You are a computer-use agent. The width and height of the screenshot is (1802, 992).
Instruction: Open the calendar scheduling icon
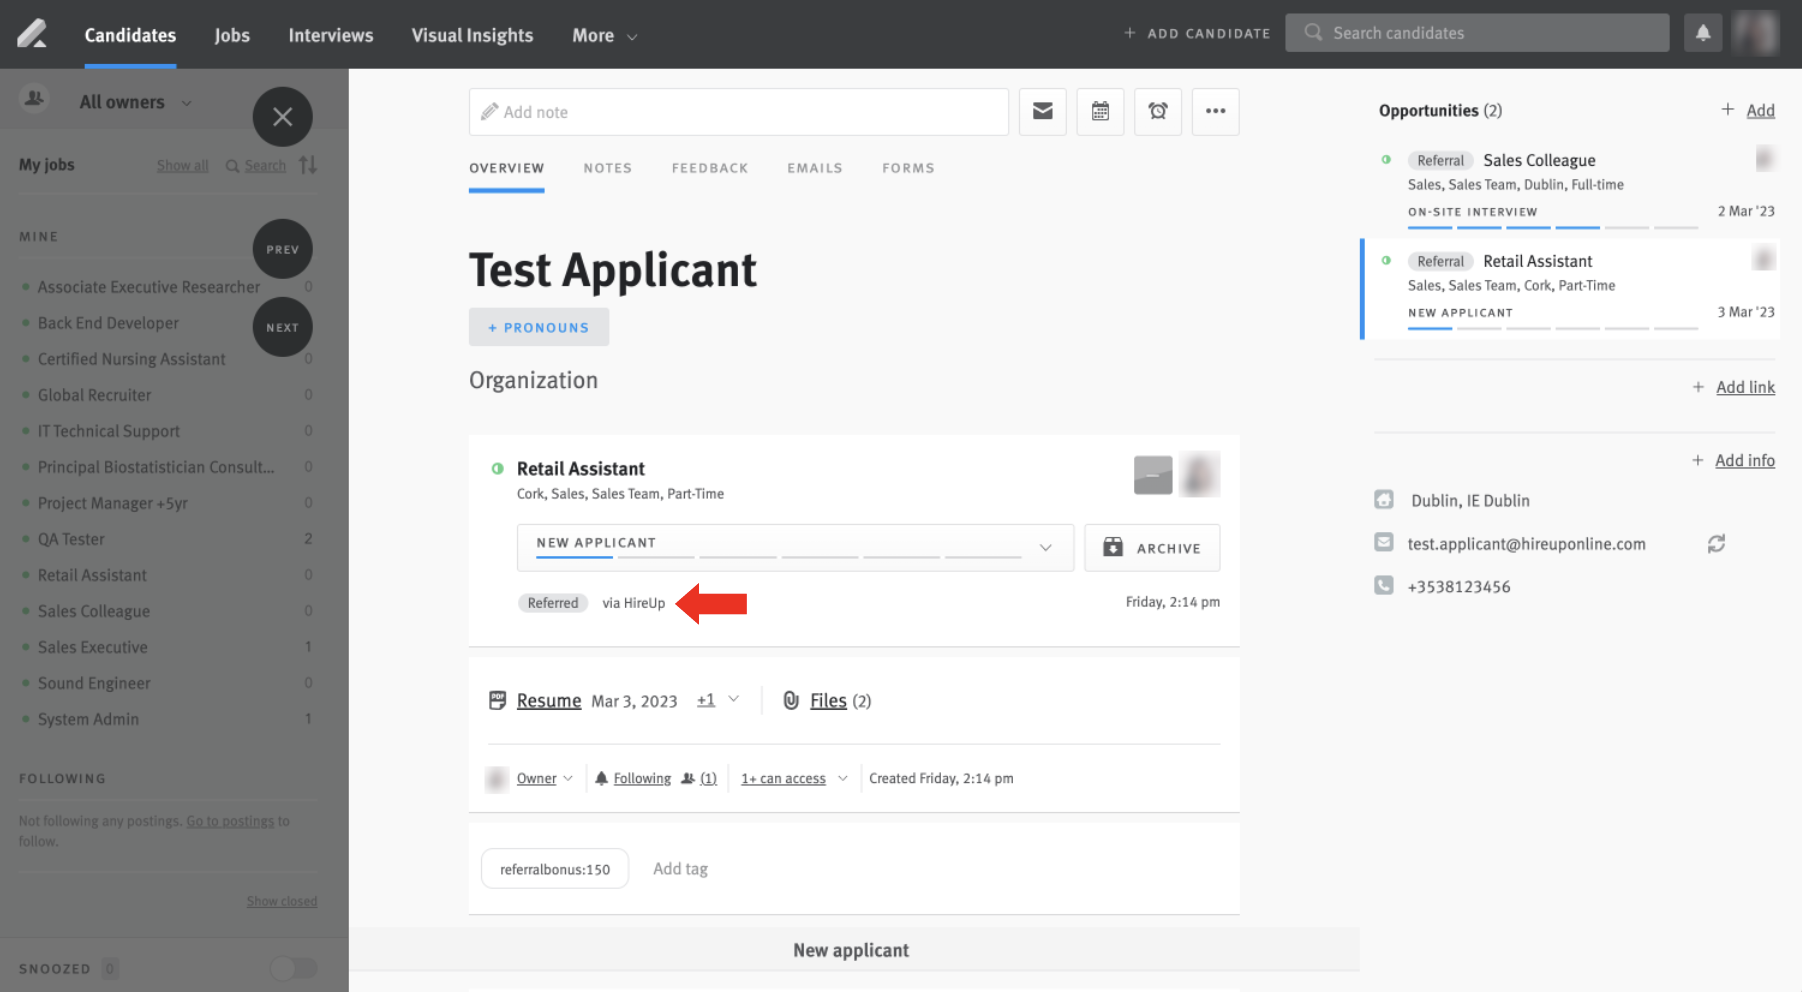1100,111
